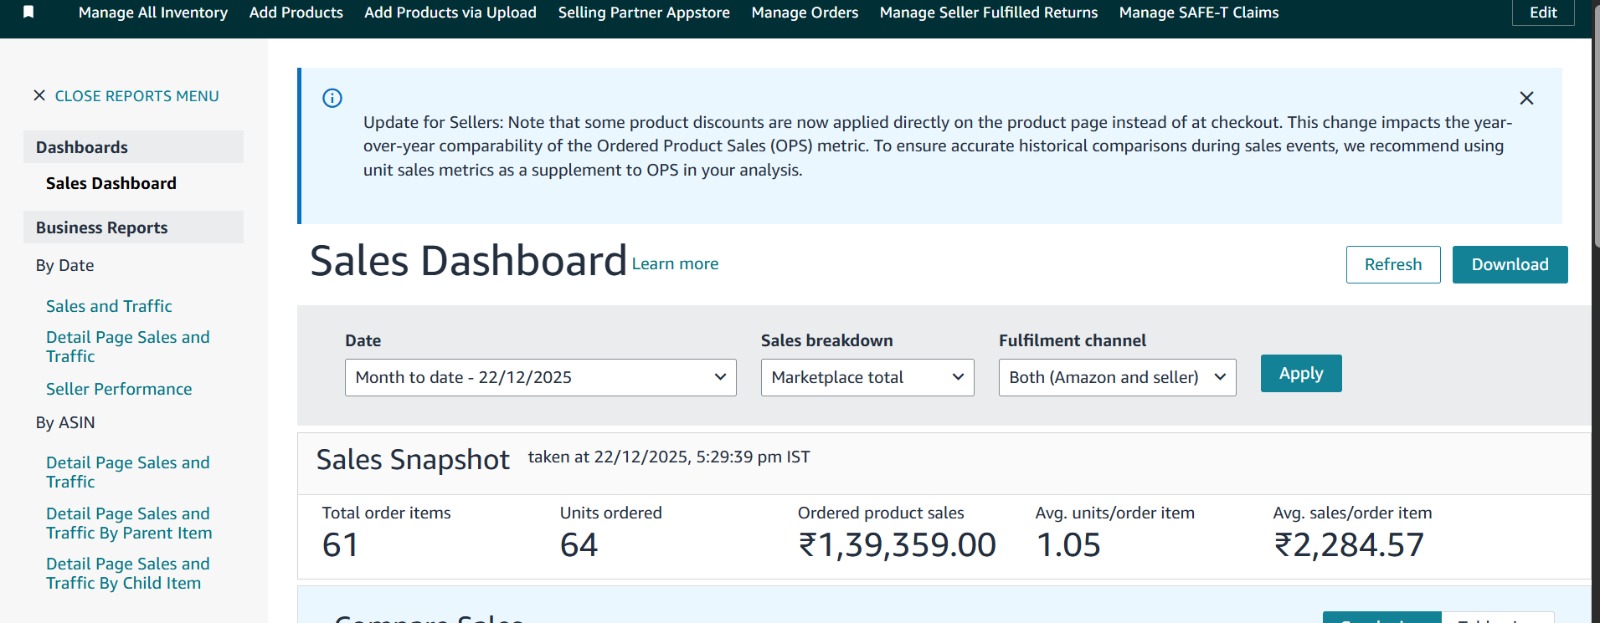Download the sales dashboard report

click(x=1509, y=265)
